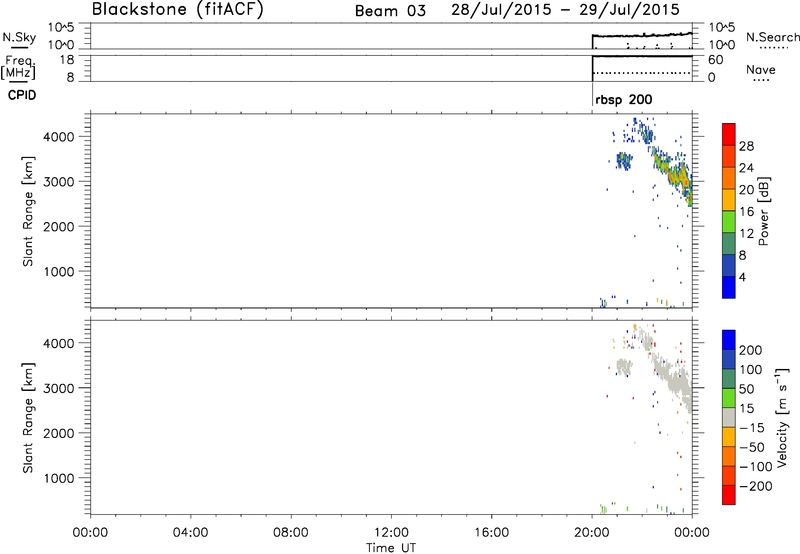Click the blue top segment of Velocity color bar
The width and height of the screenshot is (800, 554).
[729, 340]
